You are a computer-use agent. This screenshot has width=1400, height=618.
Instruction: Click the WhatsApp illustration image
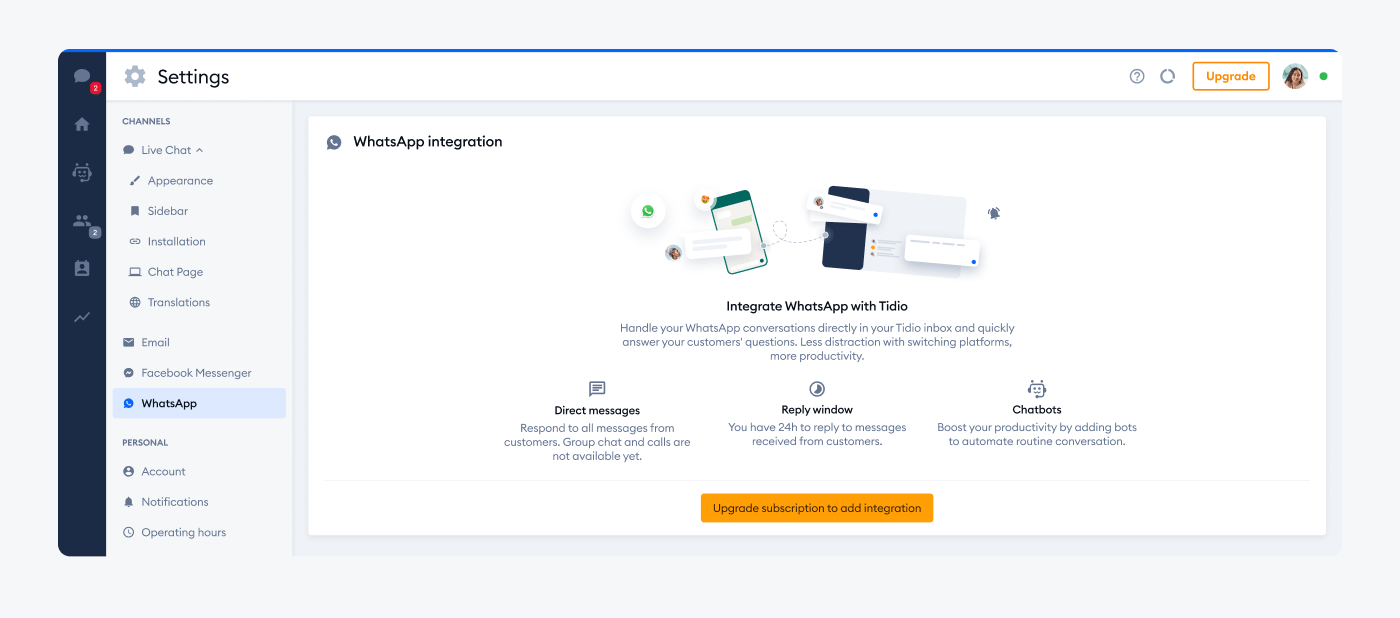click(x=817, y=233)
